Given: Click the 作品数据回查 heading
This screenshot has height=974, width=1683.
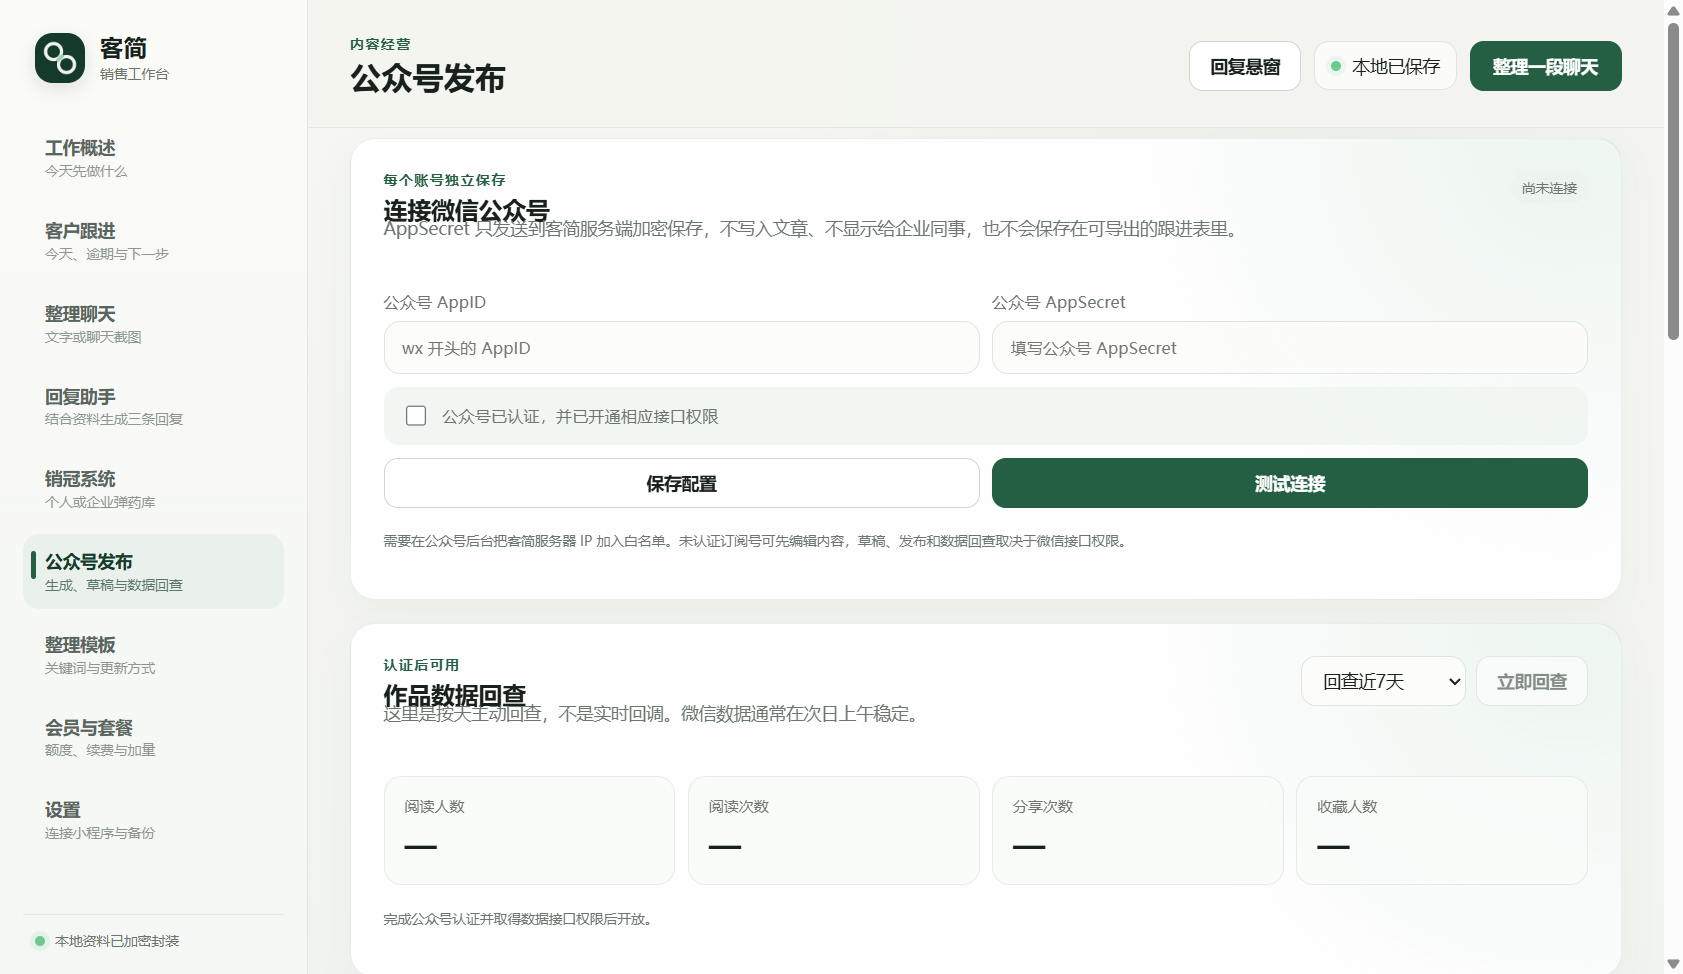Looking at the screenshot, I should pos(455,696).
